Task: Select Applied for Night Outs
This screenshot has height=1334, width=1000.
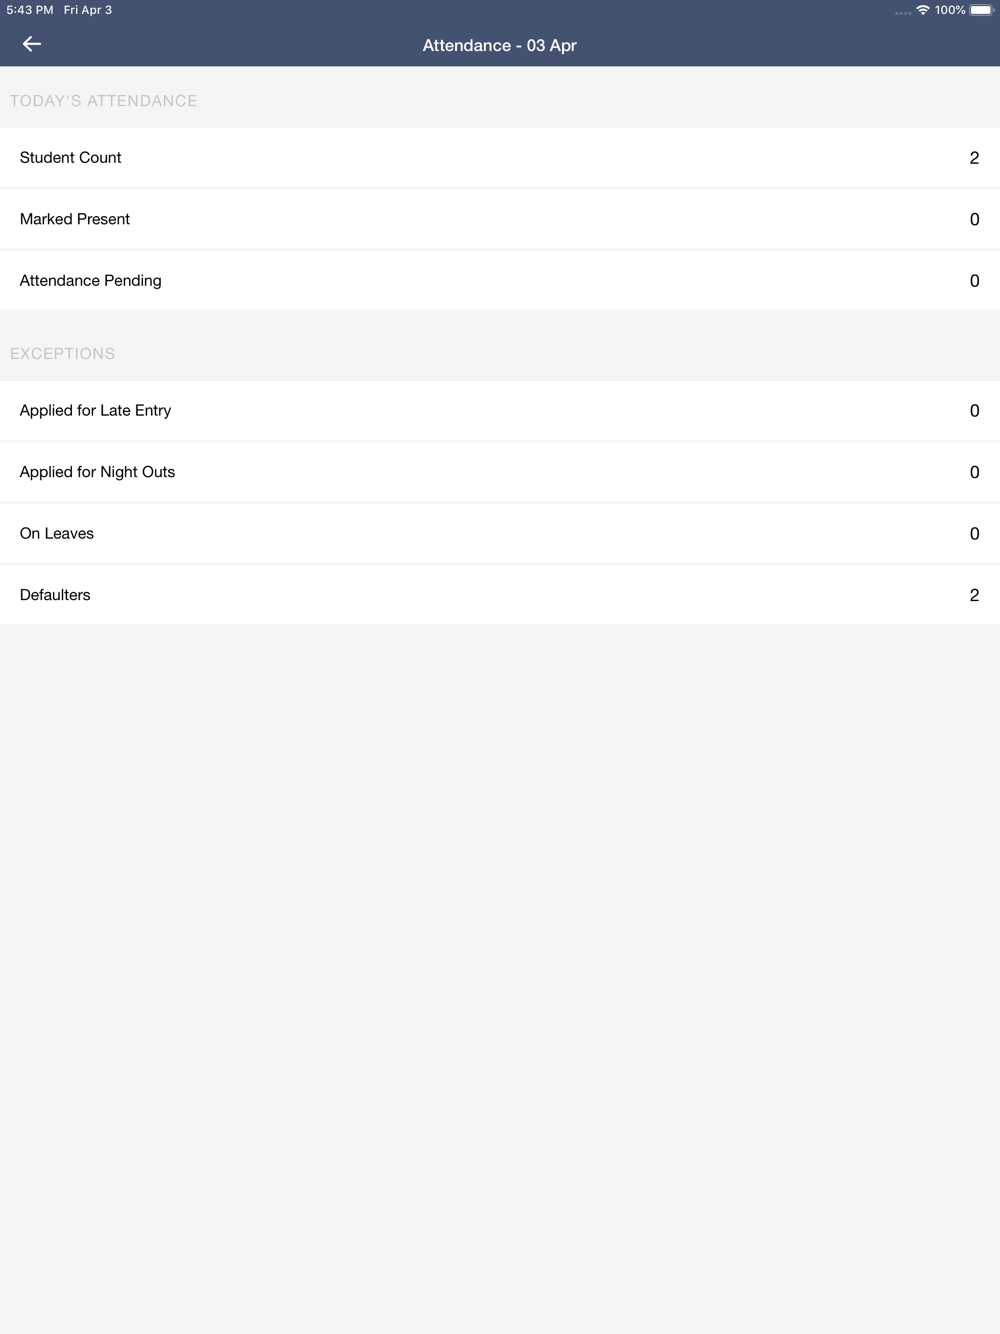Action: click(500, 472)
